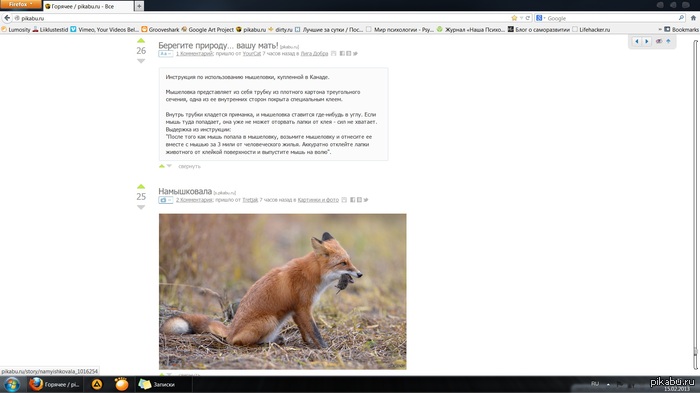
Task: Go to next post with right arrow
Action: 646,41
